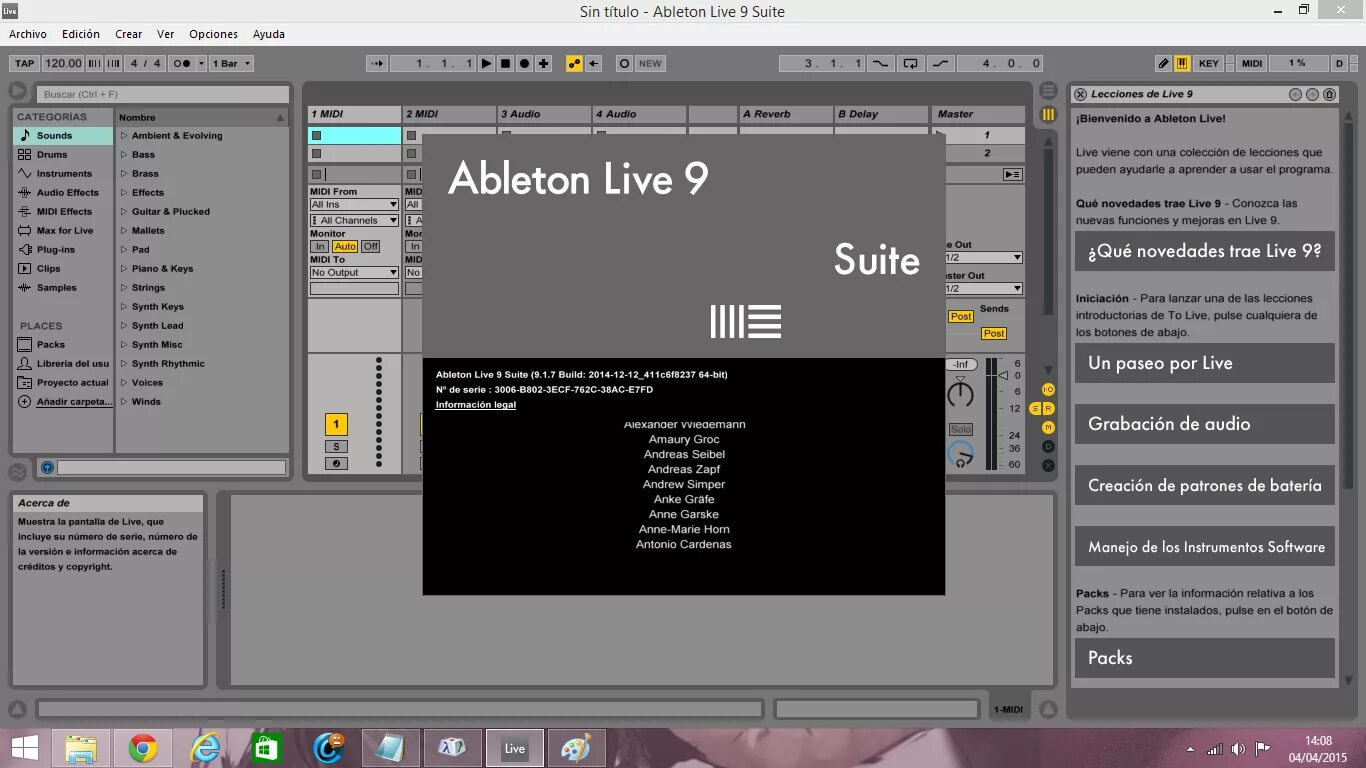Click the Master pan knob
Viewport: 1366px width, 768px height.
(960, 394)
